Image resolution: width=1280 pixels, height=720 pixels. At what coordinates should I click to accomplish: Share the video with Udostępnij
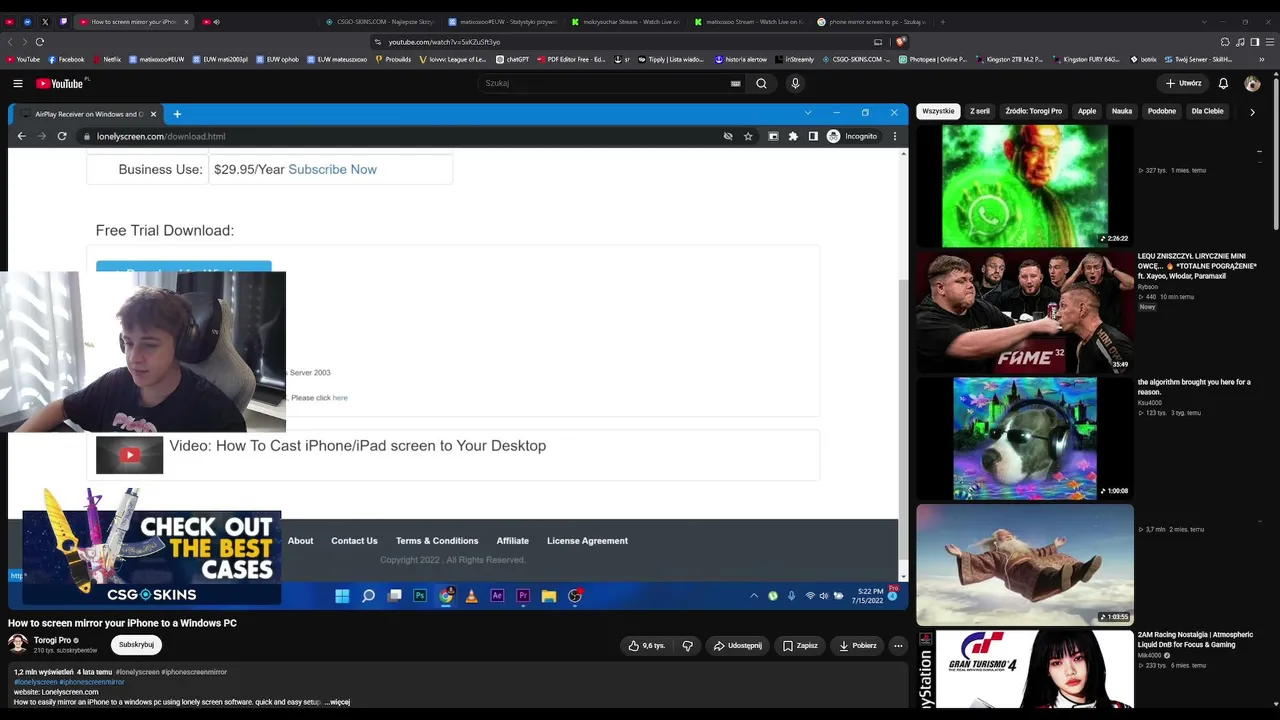pyautogui.click(x=738, y=646)
